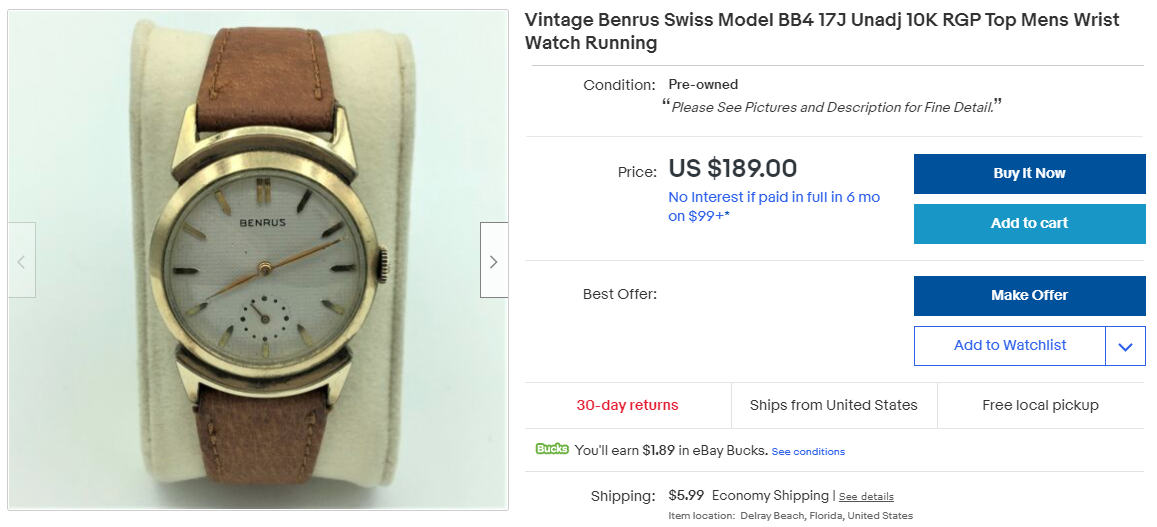Enlarge the Benrus watch main photo
The width and height of the screenshot is (1157, 527).
click(258, 261)
